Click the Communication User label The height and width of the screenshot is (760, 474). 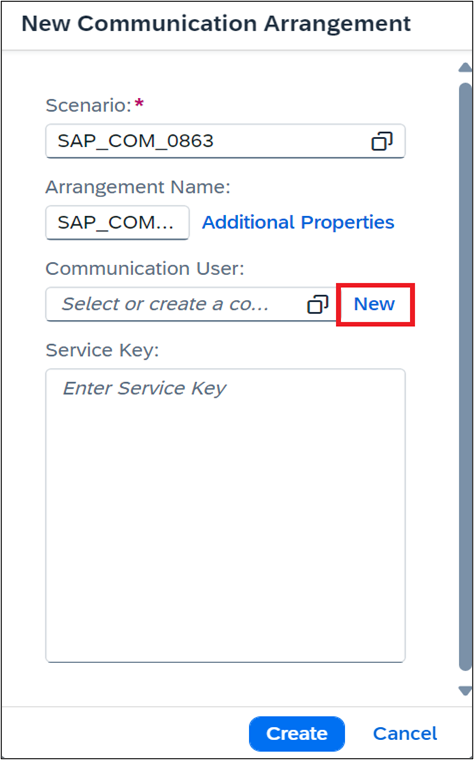tap(145, 269)
